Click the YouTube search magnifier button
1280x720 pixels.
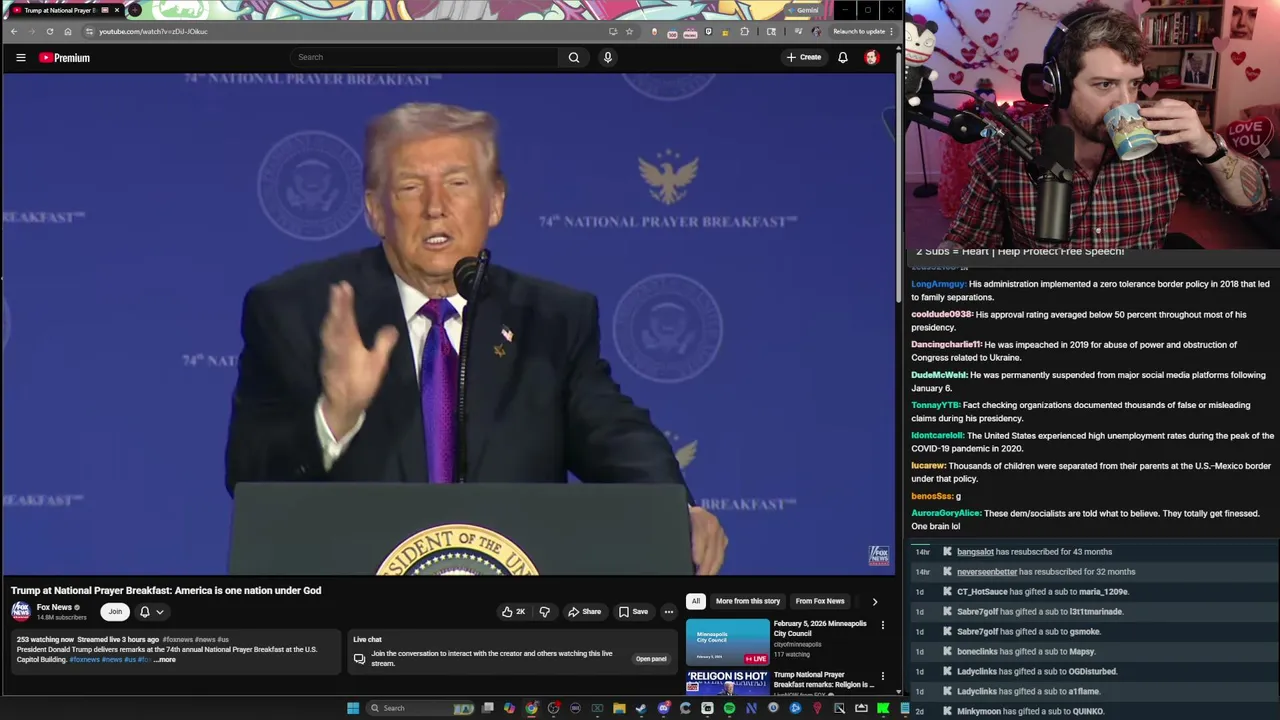[x=574, y=57]
